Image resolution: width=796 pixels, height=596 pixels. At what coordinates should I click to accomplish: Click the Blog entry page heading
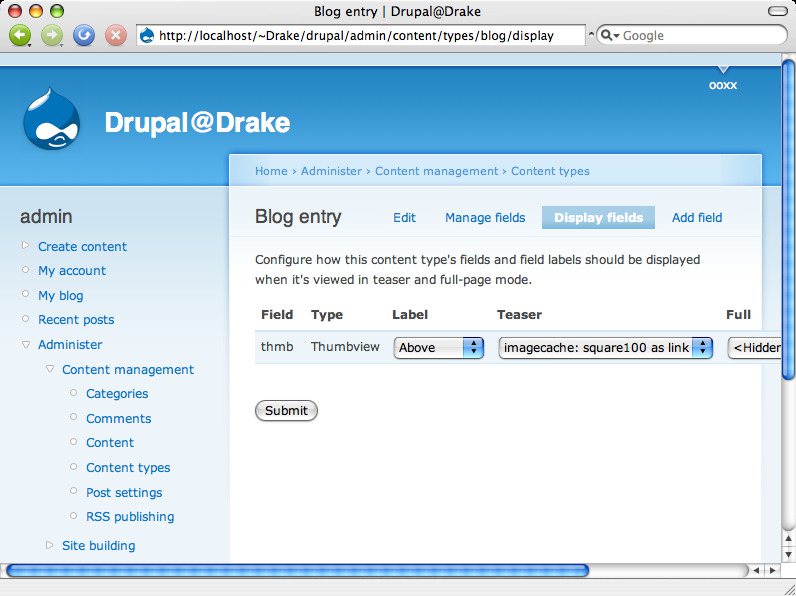(298, 217)
